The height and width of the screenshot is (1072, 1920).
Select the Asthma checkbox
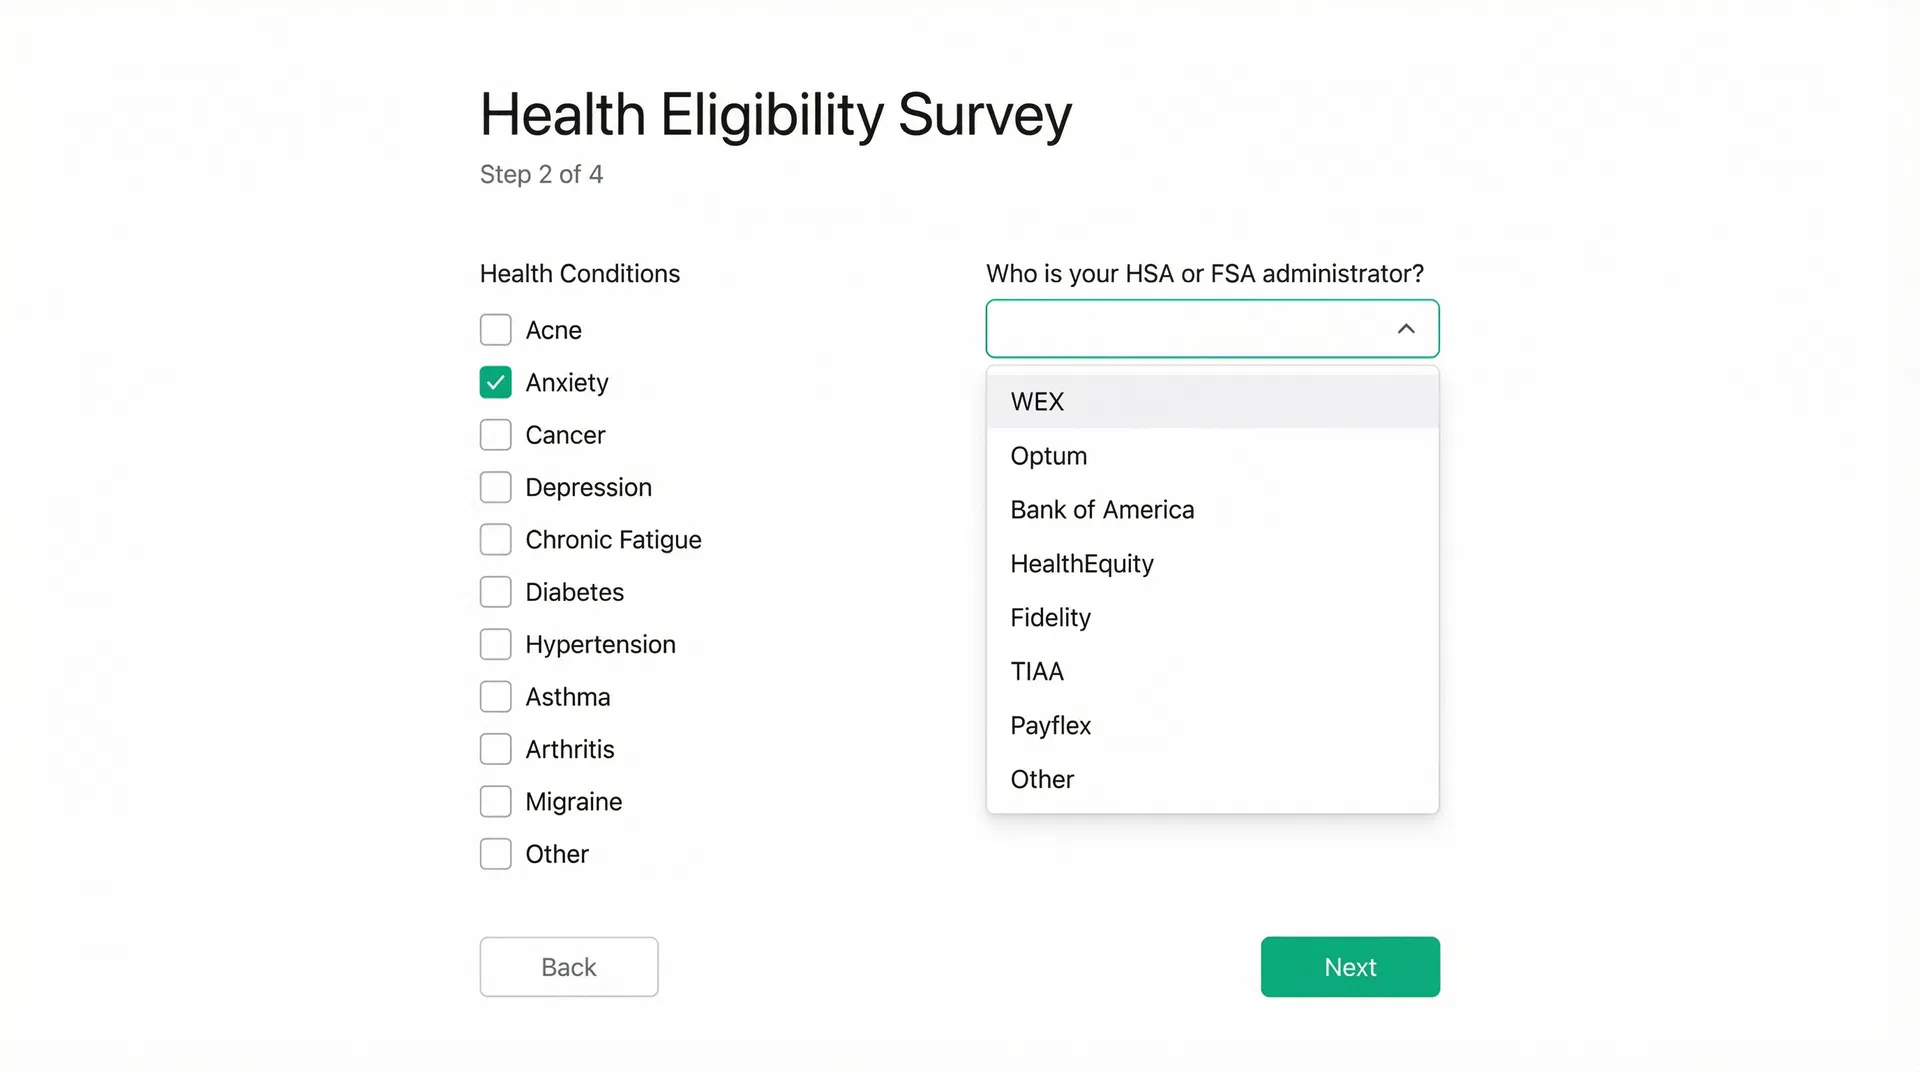[495, 696]
